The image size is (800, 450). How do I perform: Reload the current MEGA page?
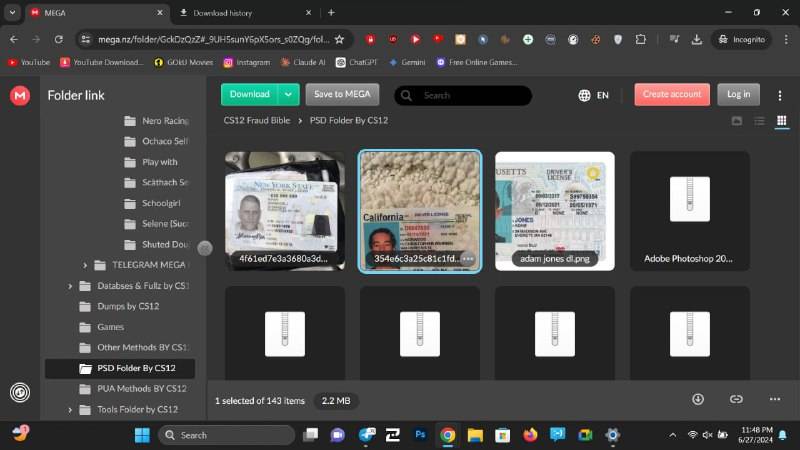(59, 39)
